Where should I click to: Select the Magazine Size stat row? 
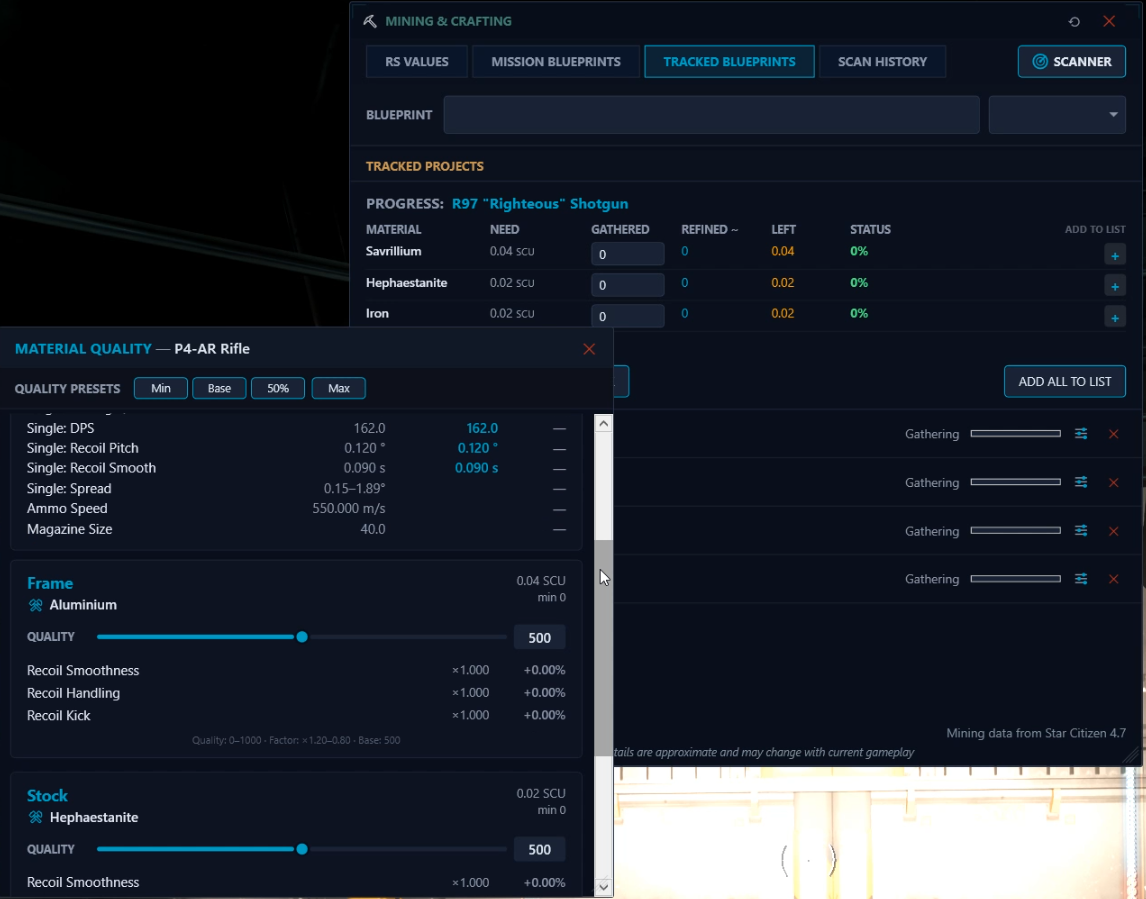(x=296, y=529)
